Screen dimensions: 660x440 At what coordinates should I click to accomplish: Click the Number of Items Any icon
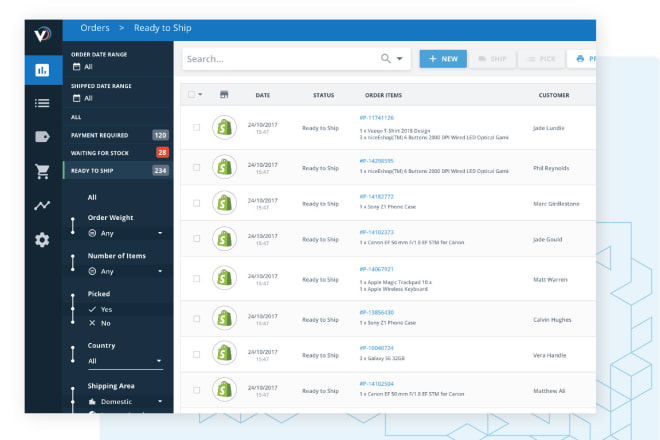tap(92, 271)
